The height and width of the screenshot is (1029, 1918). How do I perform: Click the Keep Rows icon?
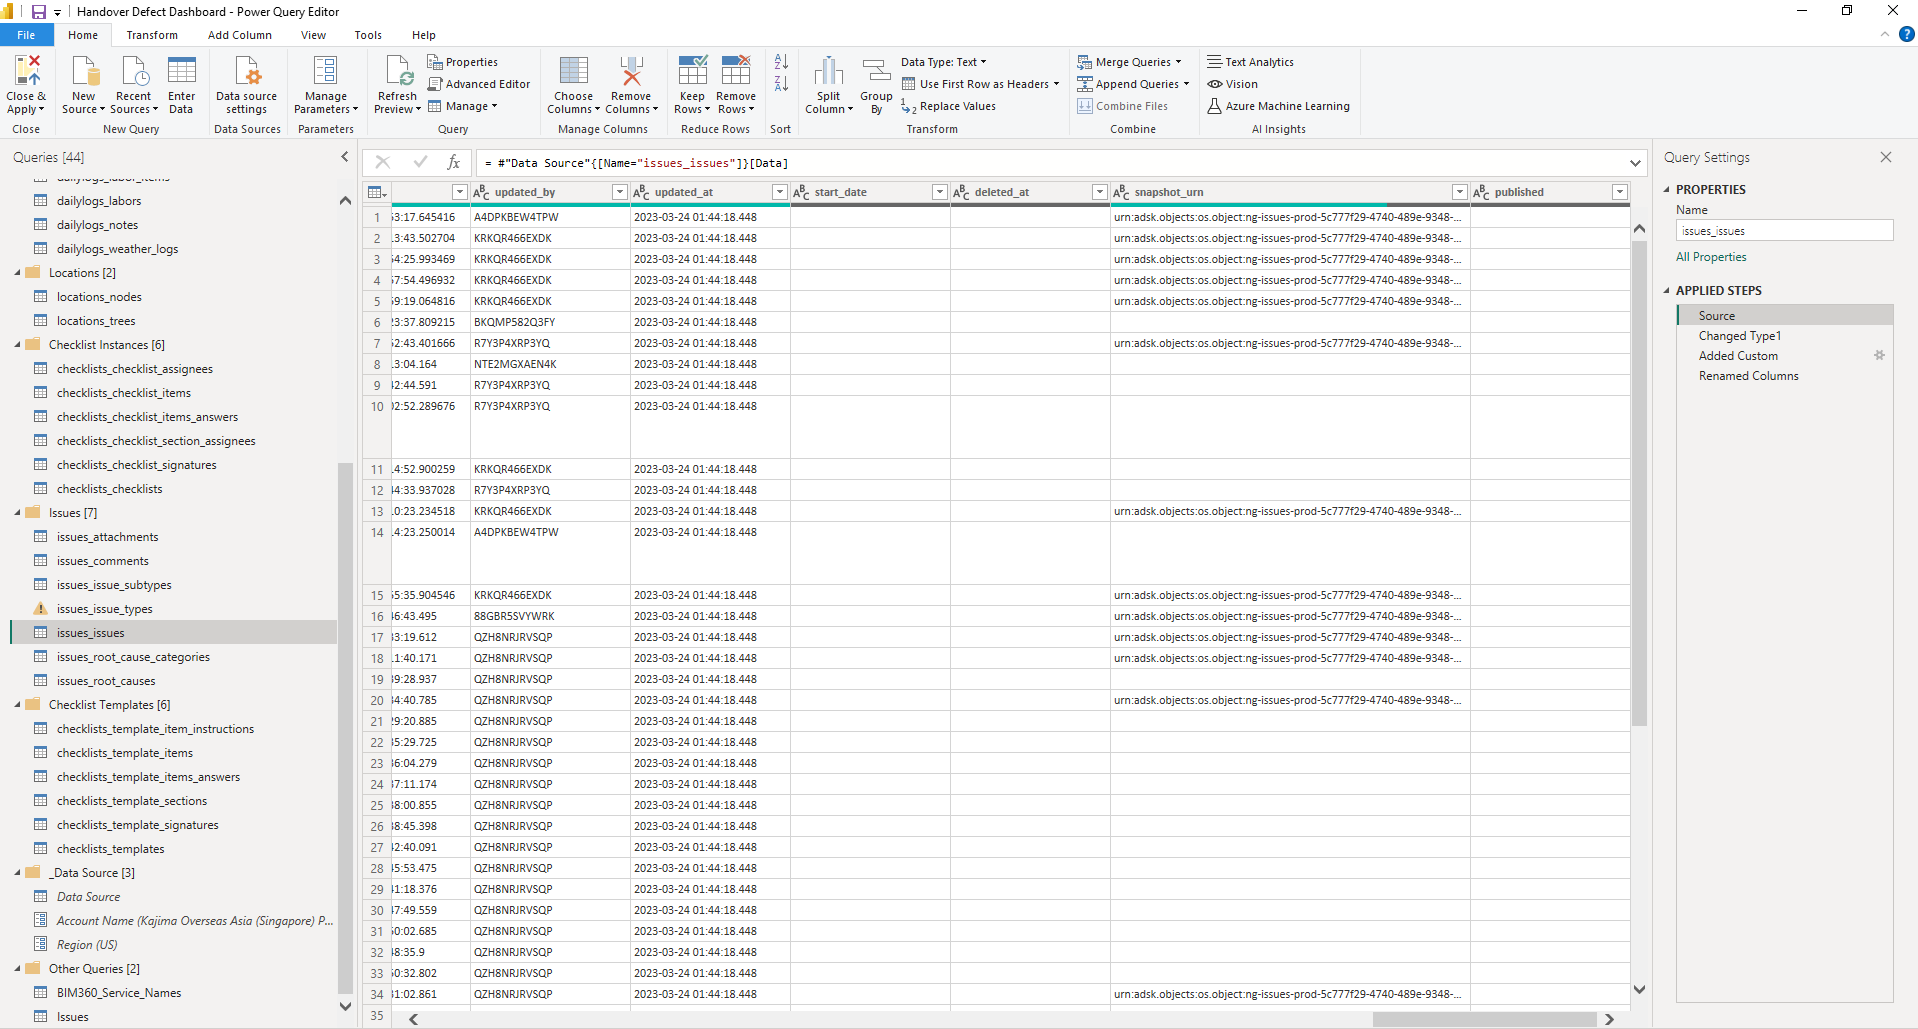coord(692,72)
